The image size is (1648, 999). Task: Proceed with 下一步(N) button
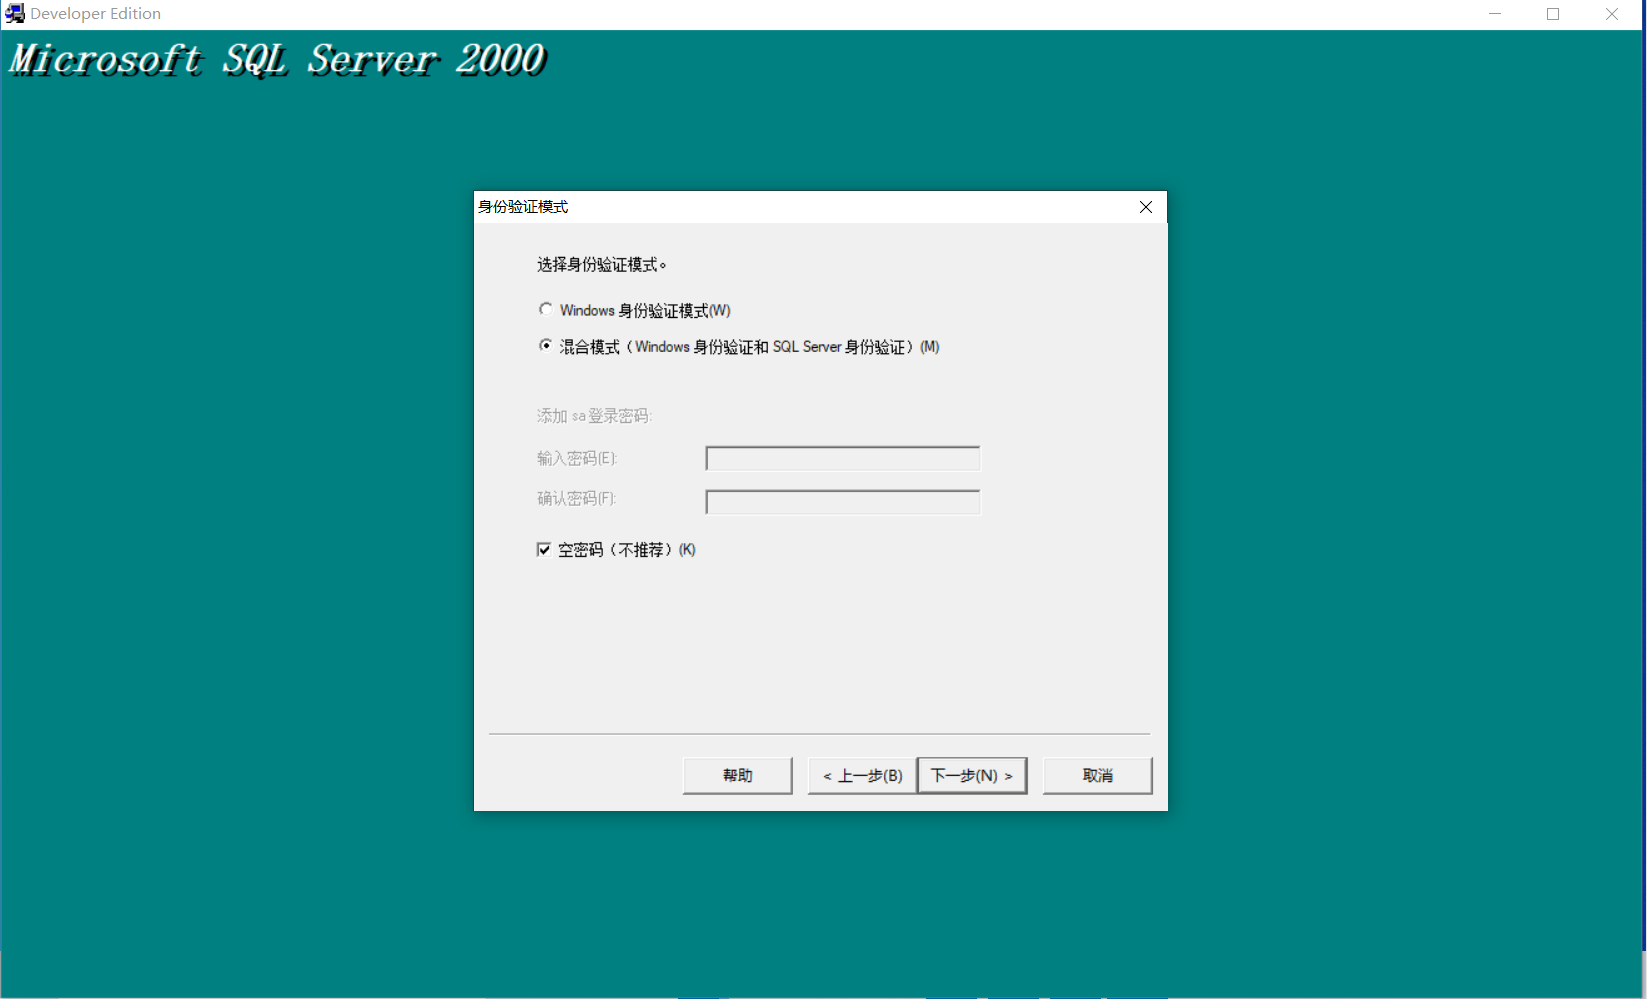(x=972, y=776)
